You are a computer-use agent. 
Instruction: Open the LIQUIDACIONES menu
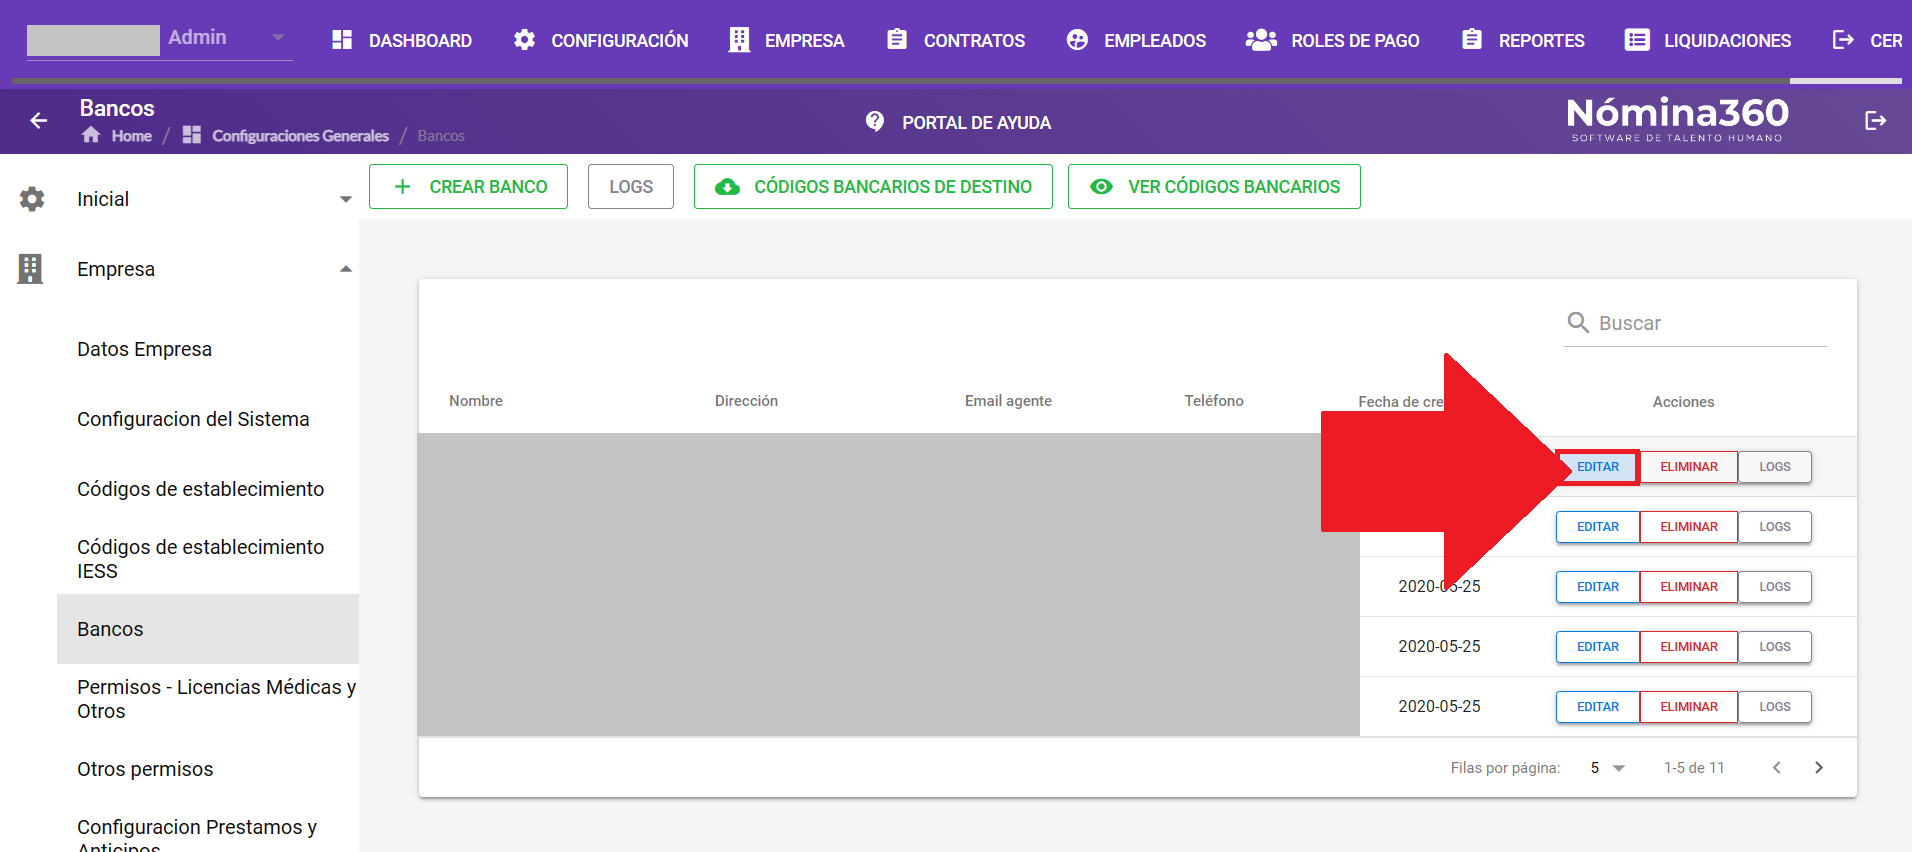[x=1708, y=40]
